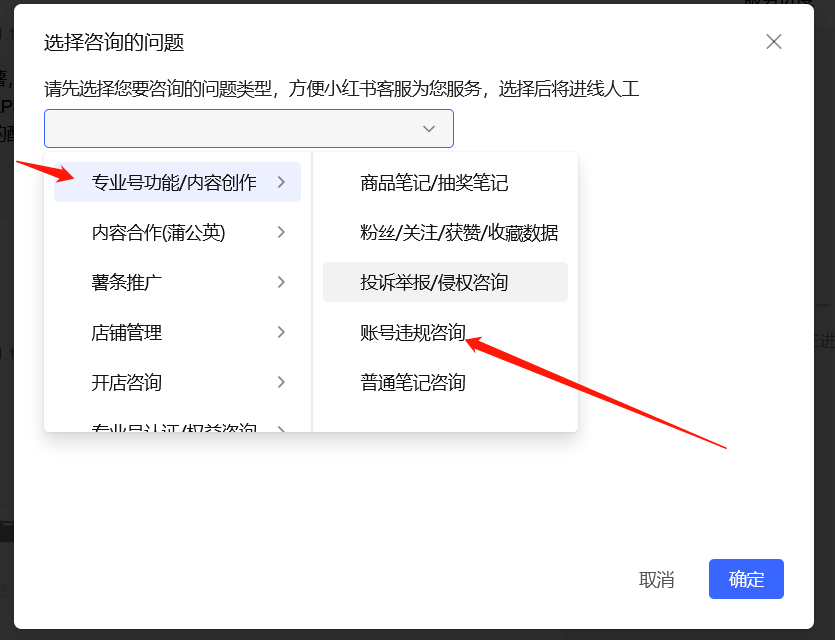The image size is (835, 640).
Task: Select 账号违规咨询 in the submenu
Action: point(414,331)
